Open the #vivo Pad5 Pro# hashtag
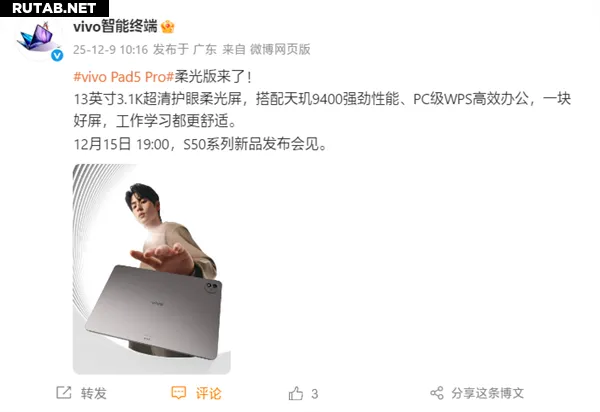 (124, 77)
